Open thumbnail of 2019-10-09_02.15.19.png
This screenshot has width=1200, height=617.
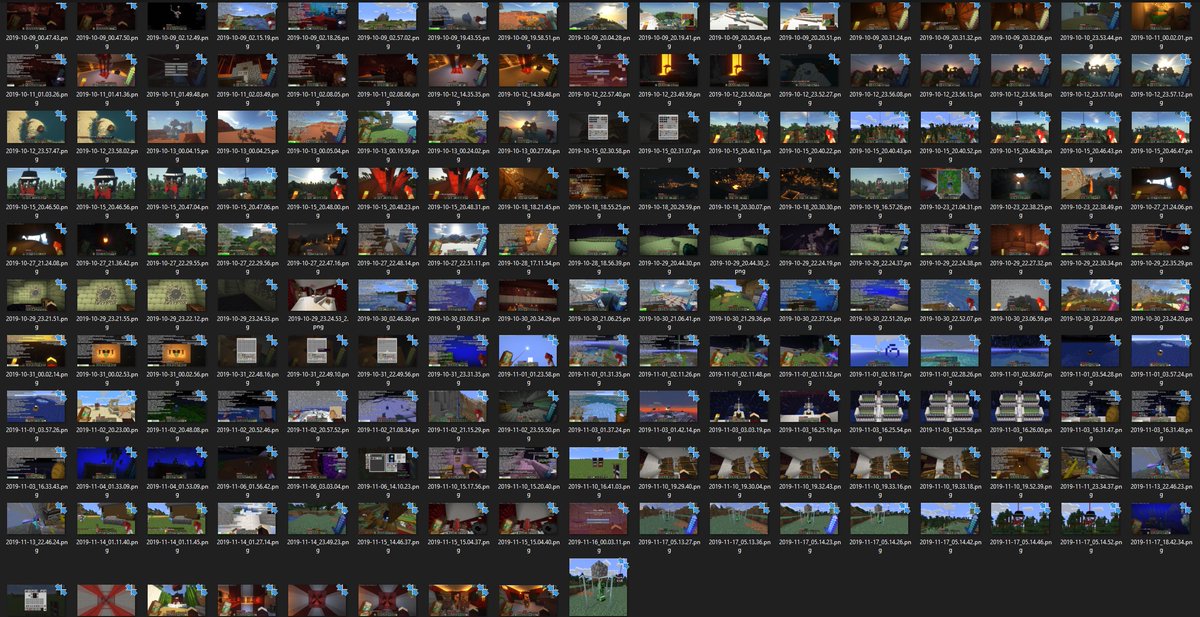pyautogui.click(x=246, y=16)
